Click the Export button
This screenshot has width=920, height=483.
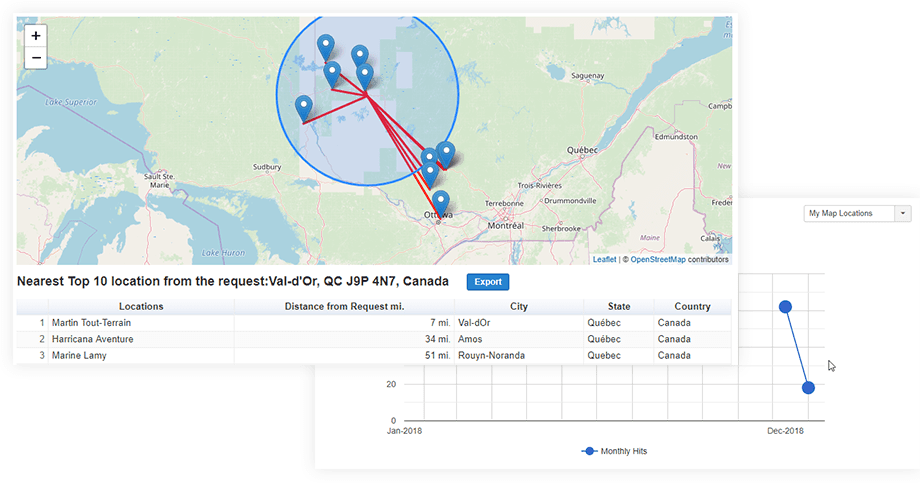coord(487,282)
